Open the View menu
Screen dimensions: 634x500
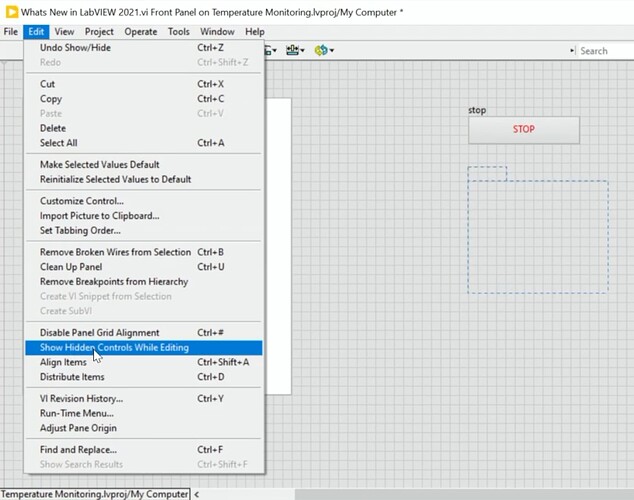point(64,32)
